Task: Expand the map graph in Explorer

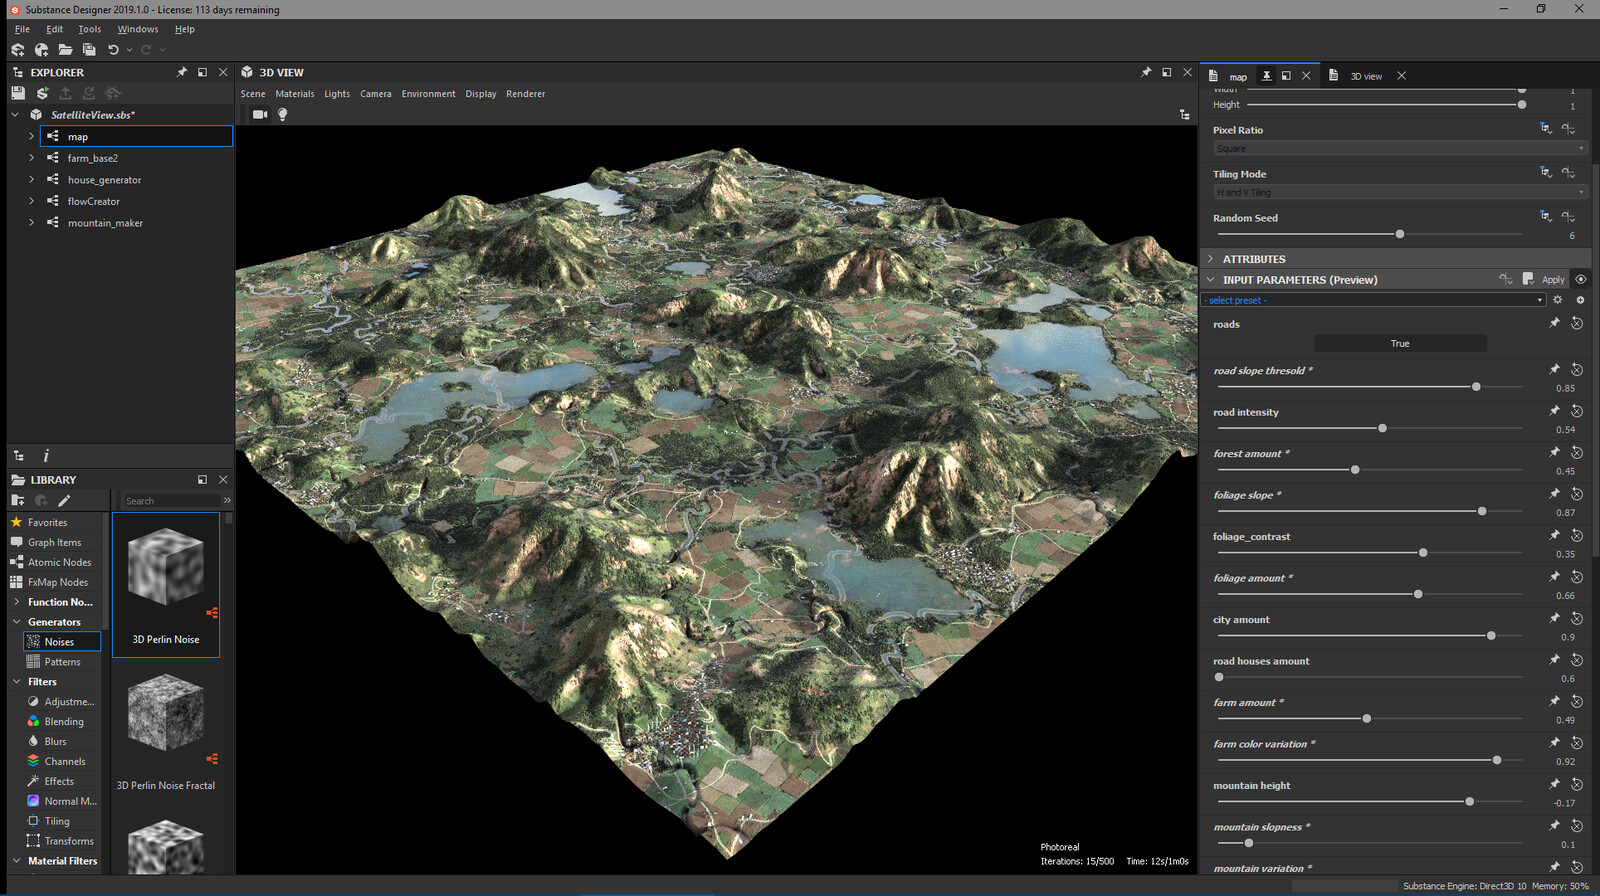Action: tap(31, 136)
